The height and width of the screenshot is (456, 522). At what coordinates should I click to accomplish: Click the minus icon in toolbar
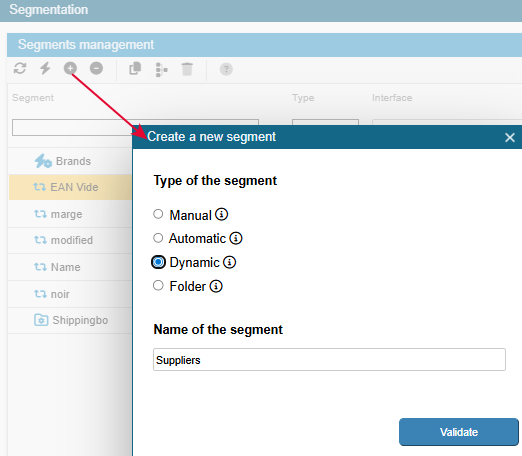pyautogui.click(x=96, y=69)
